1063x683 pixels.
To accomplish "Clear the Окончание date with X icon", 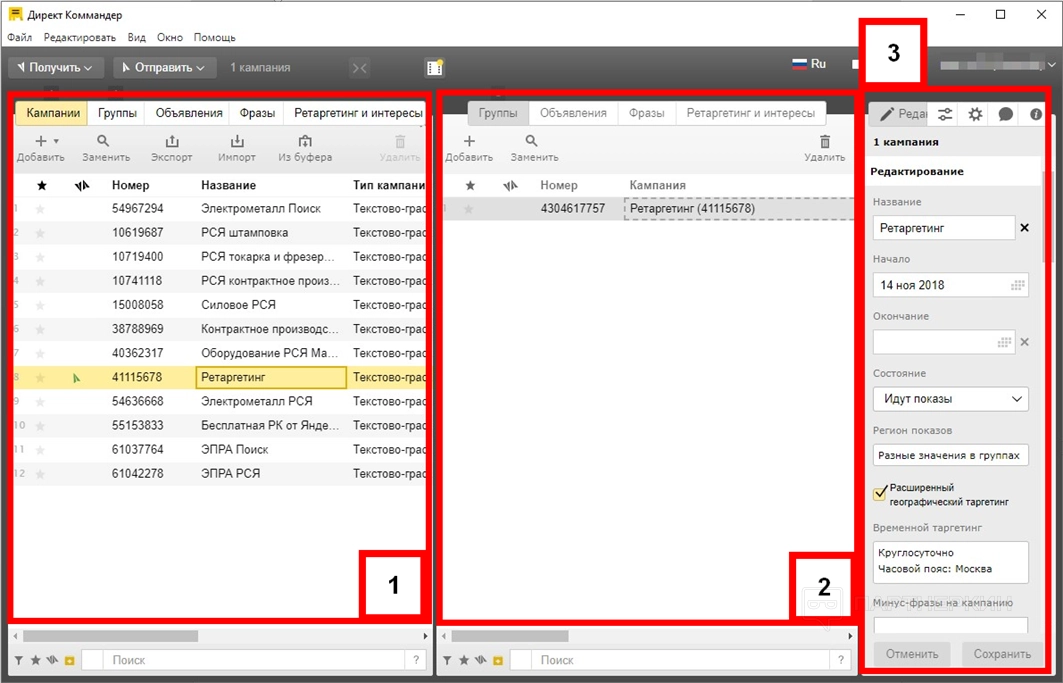I will [x=1024, y=342].
